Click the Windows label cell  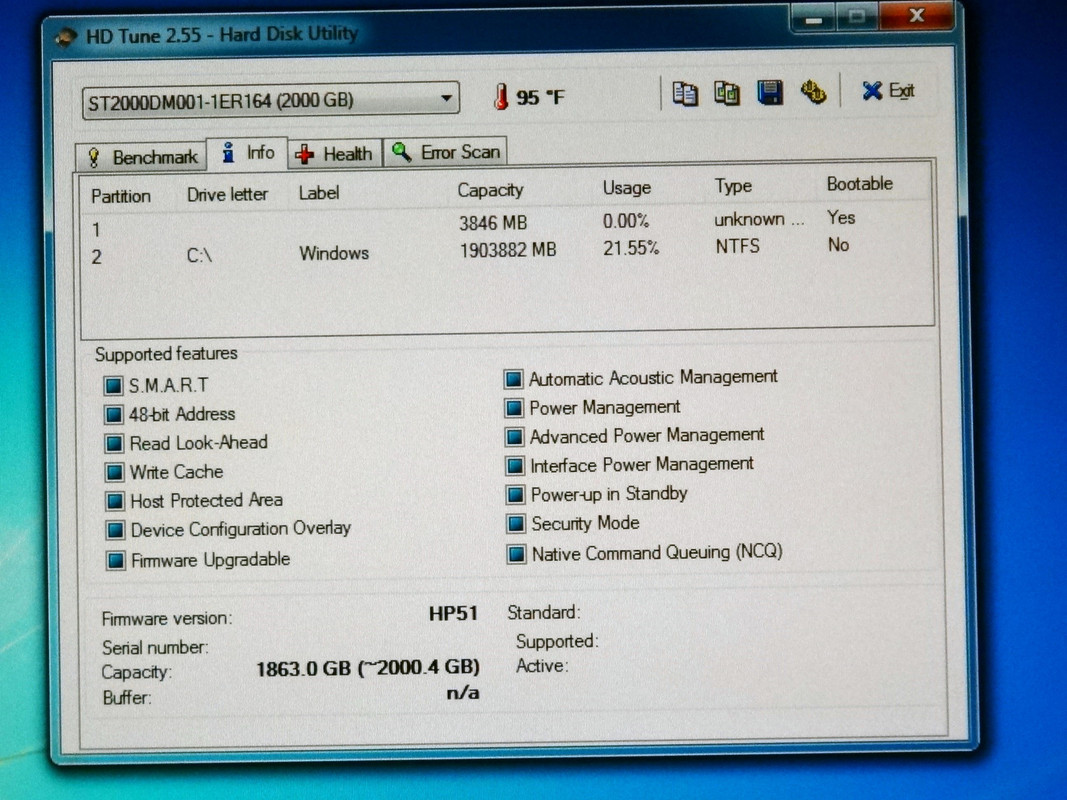(x=334, y=253)
